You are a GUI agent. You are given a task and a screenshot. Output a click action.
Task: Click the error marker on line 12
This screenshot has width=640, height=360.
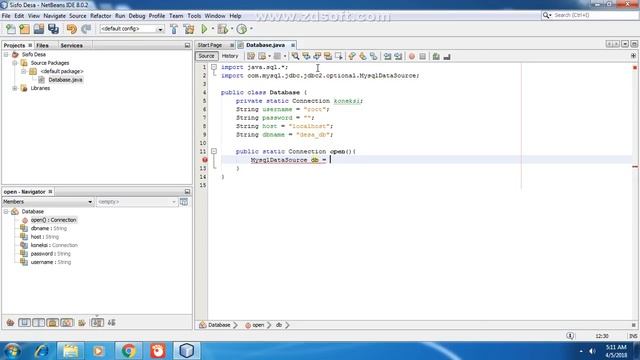[x=205, y=160]
